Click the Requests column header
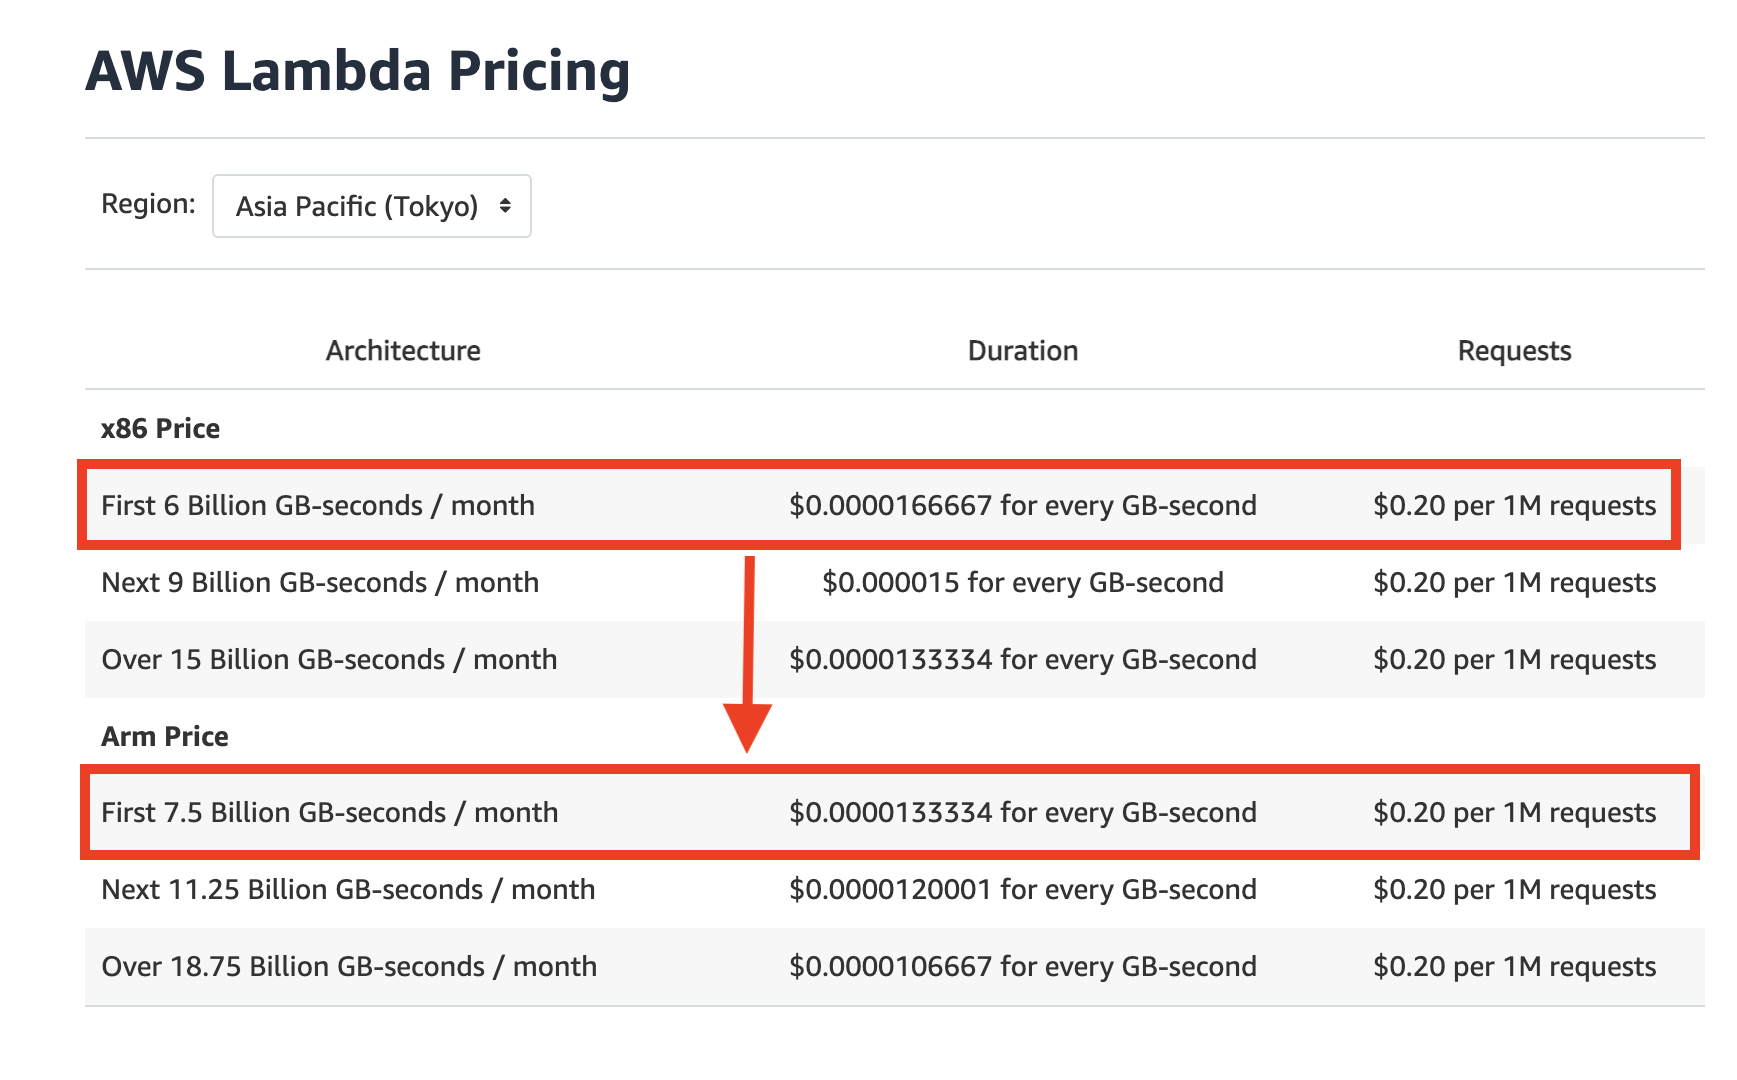The width and height of the screenshot is (1737, 1080). (x=1515, y=350)
